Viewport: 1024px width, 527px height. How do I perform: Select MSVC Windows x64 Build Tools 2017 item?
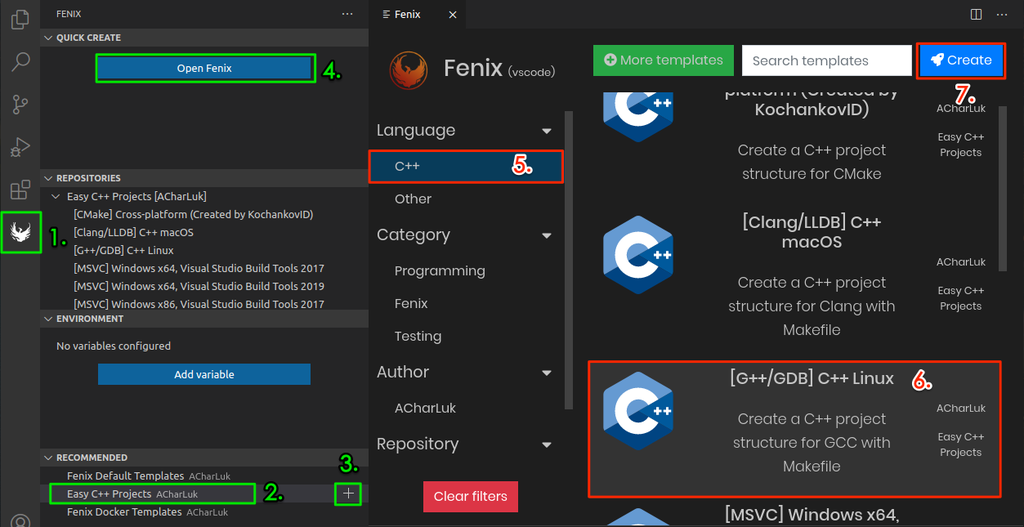pos(199,268)
